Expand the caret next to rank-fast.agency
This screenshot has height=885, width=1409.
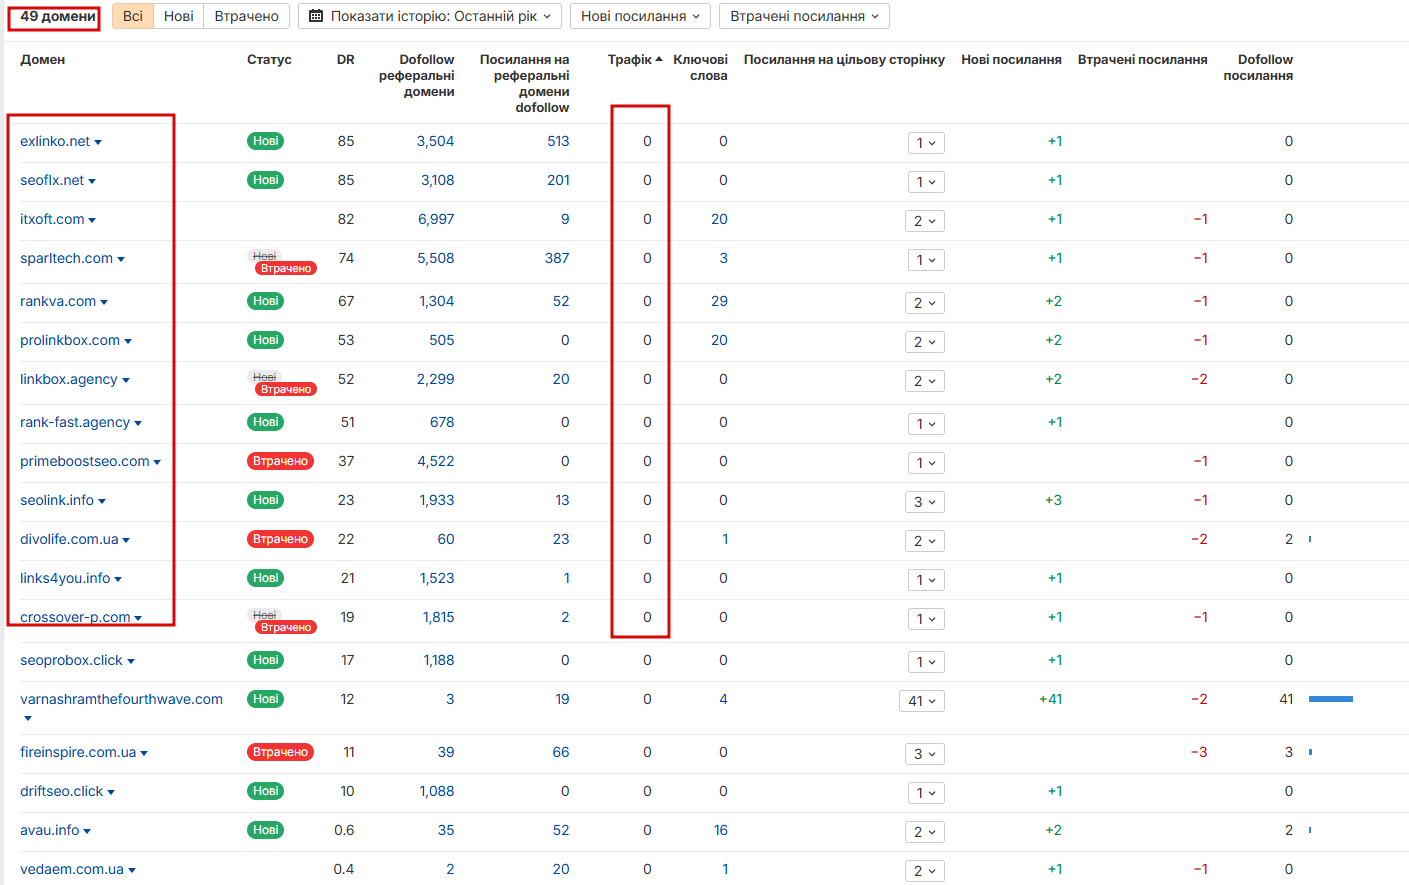point(138,423)
